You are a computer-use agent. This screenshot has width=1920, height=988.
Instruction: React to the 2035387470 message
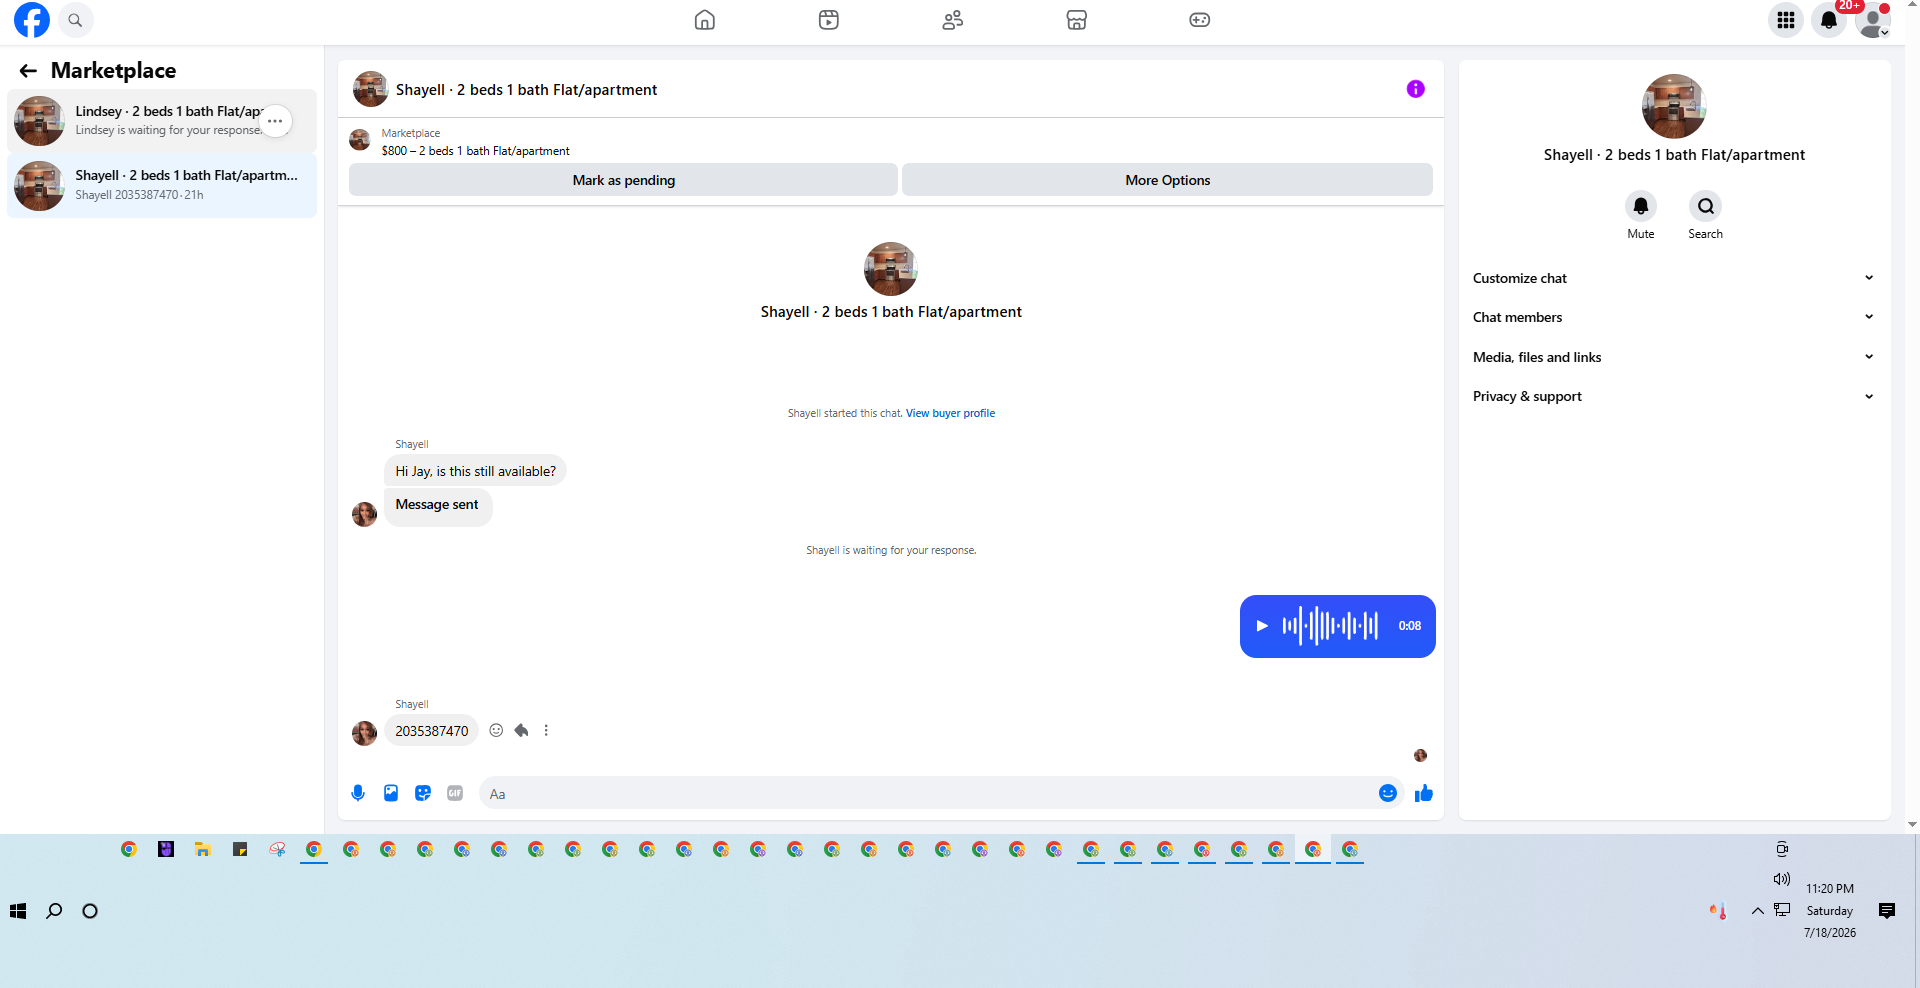coord(496,730)
